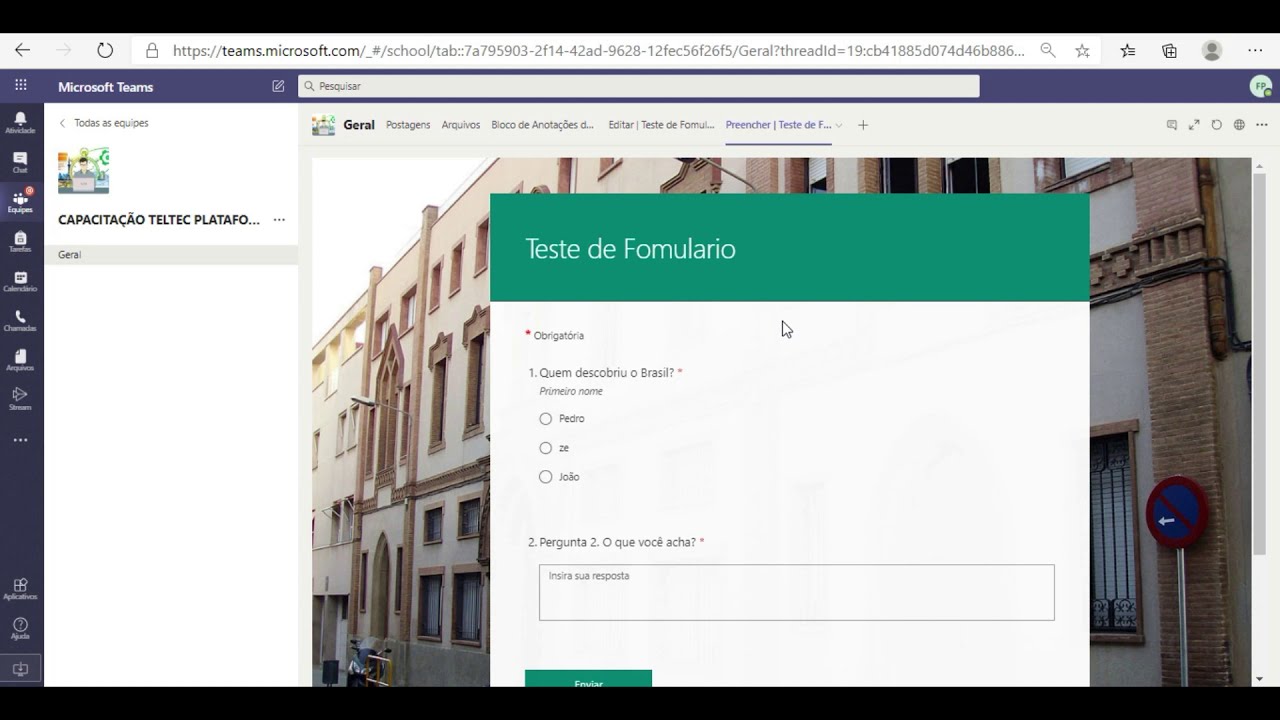Open the Teams user avatar

coord(1261,87)
